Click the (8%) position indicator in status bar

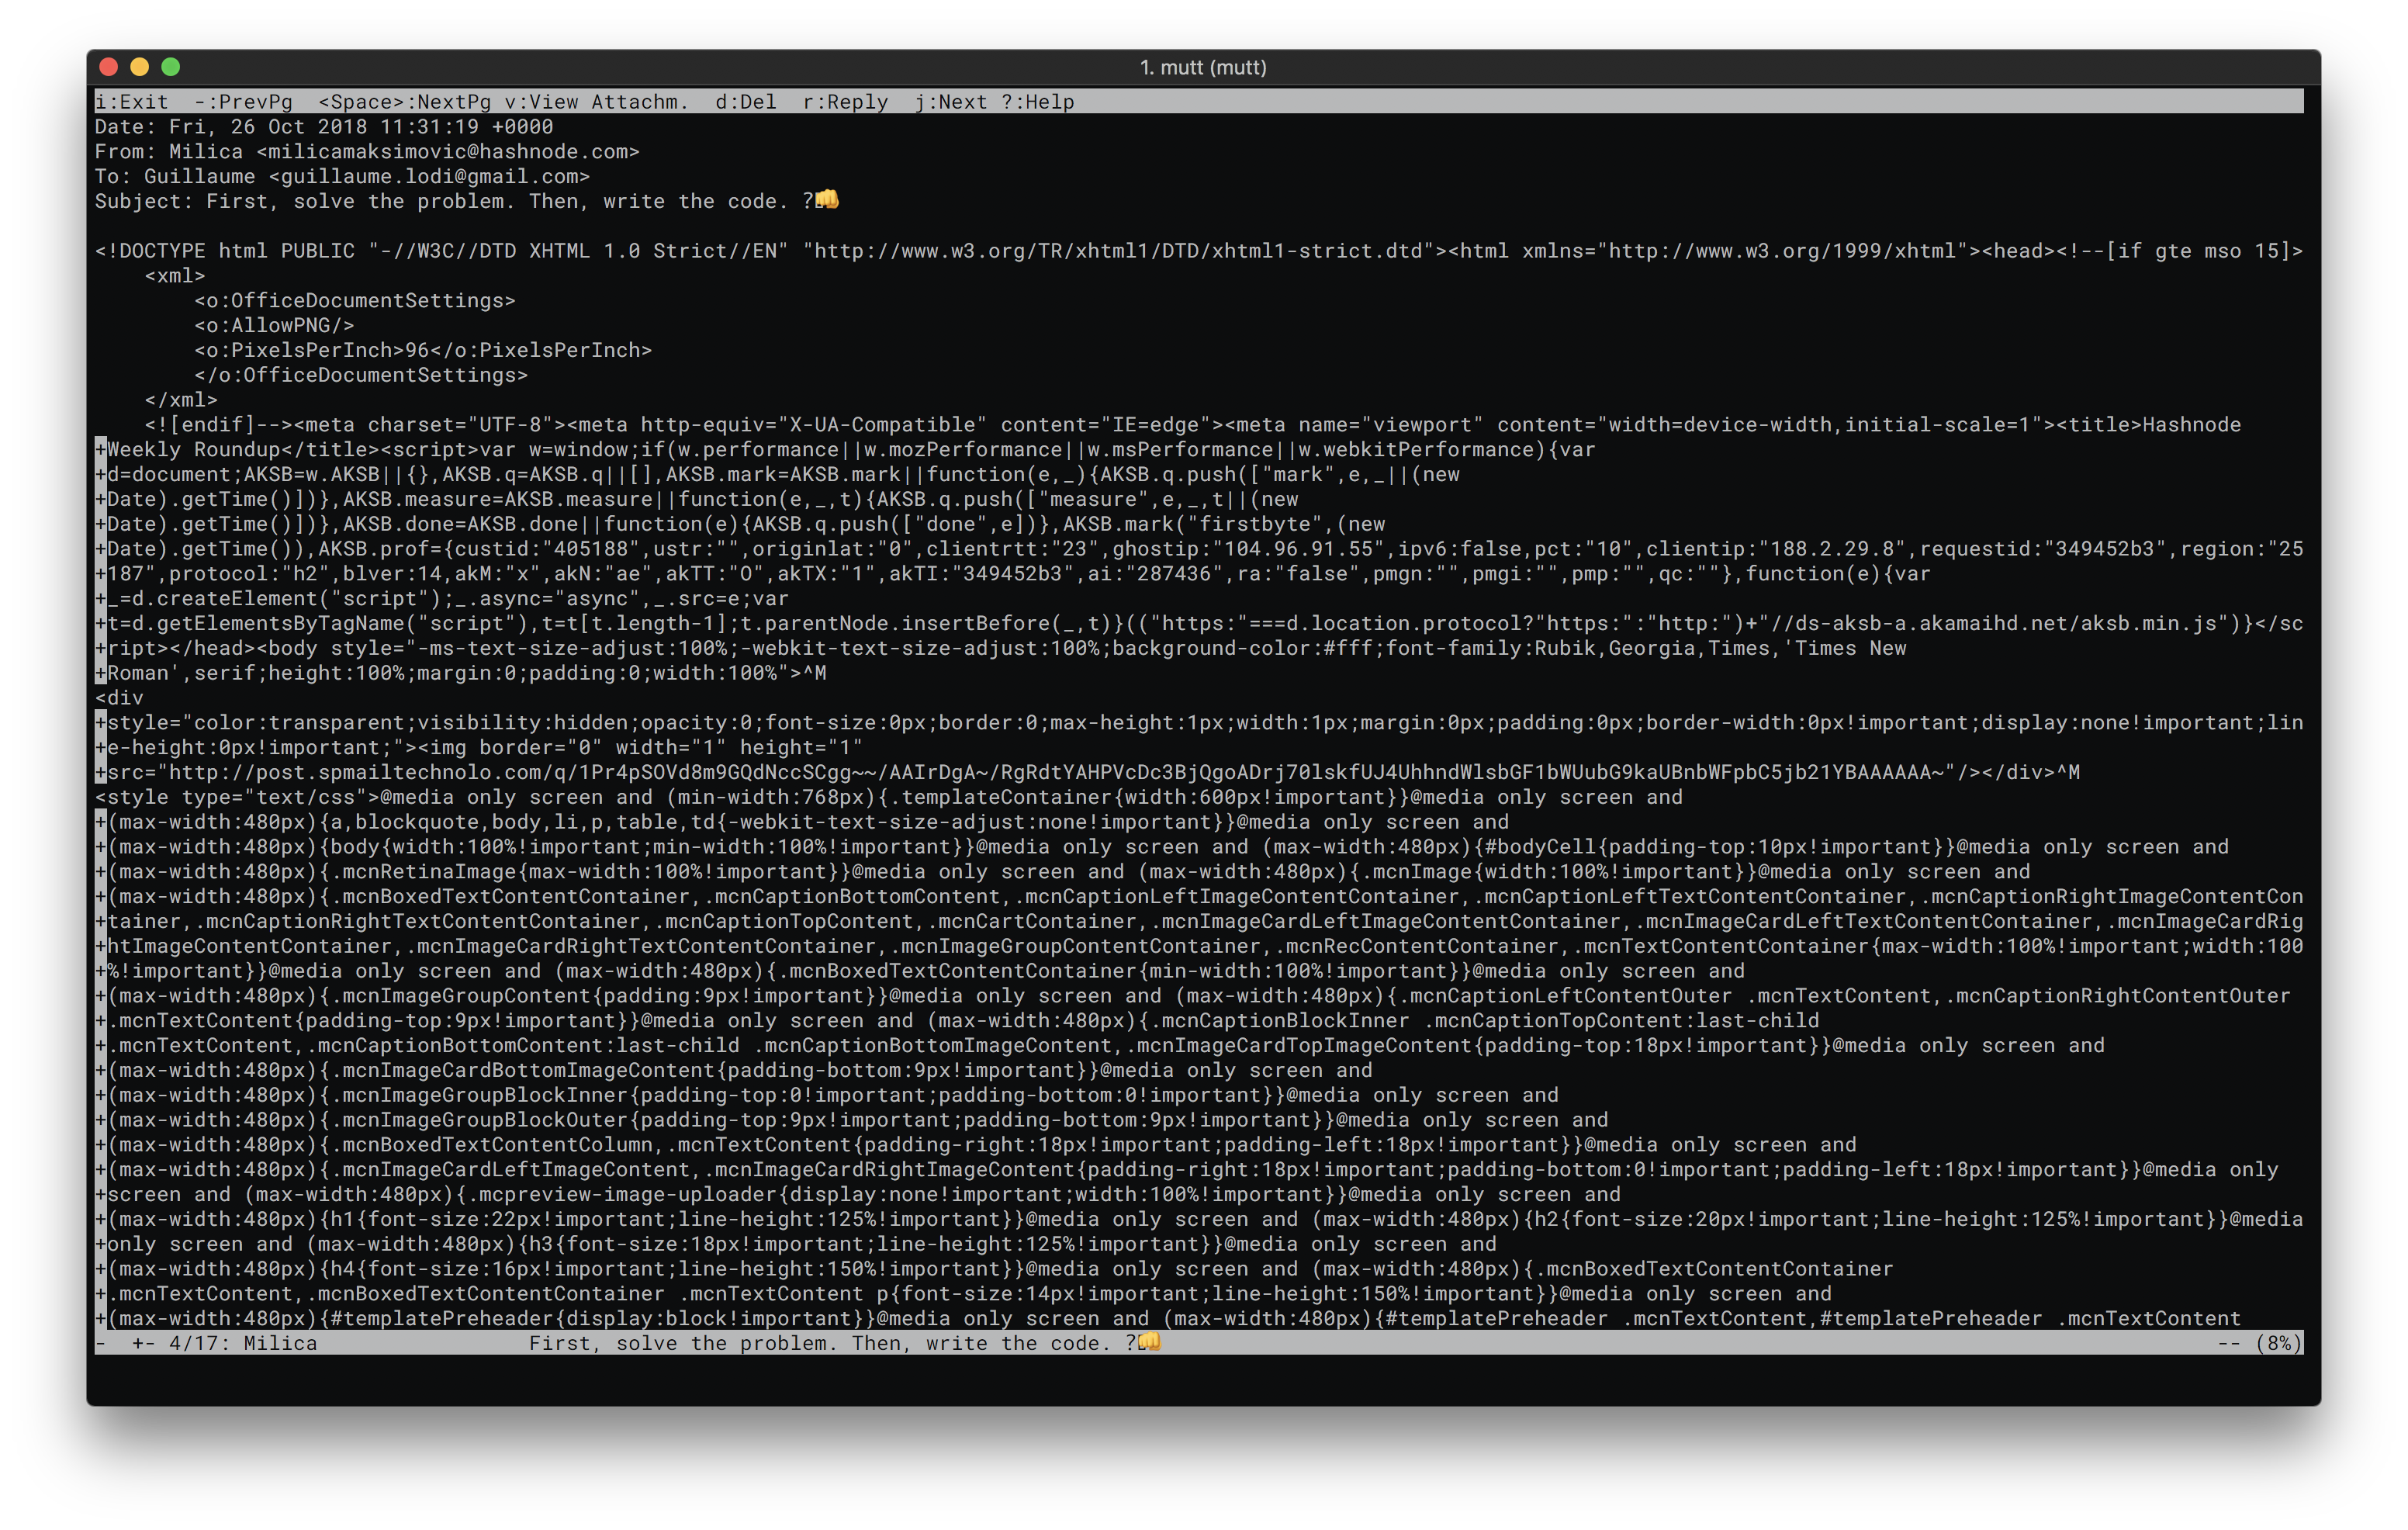coord(2278,1343)
